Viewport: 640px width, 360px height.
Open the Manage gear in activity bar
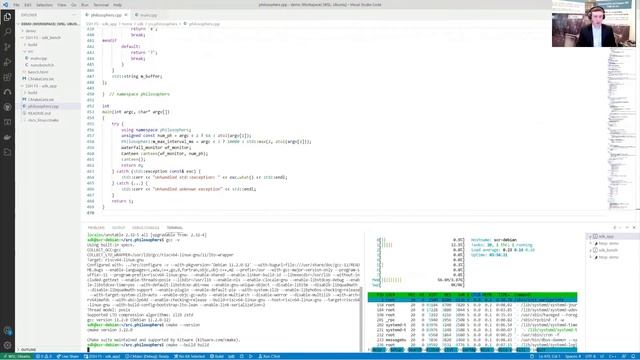coord(7,345)
